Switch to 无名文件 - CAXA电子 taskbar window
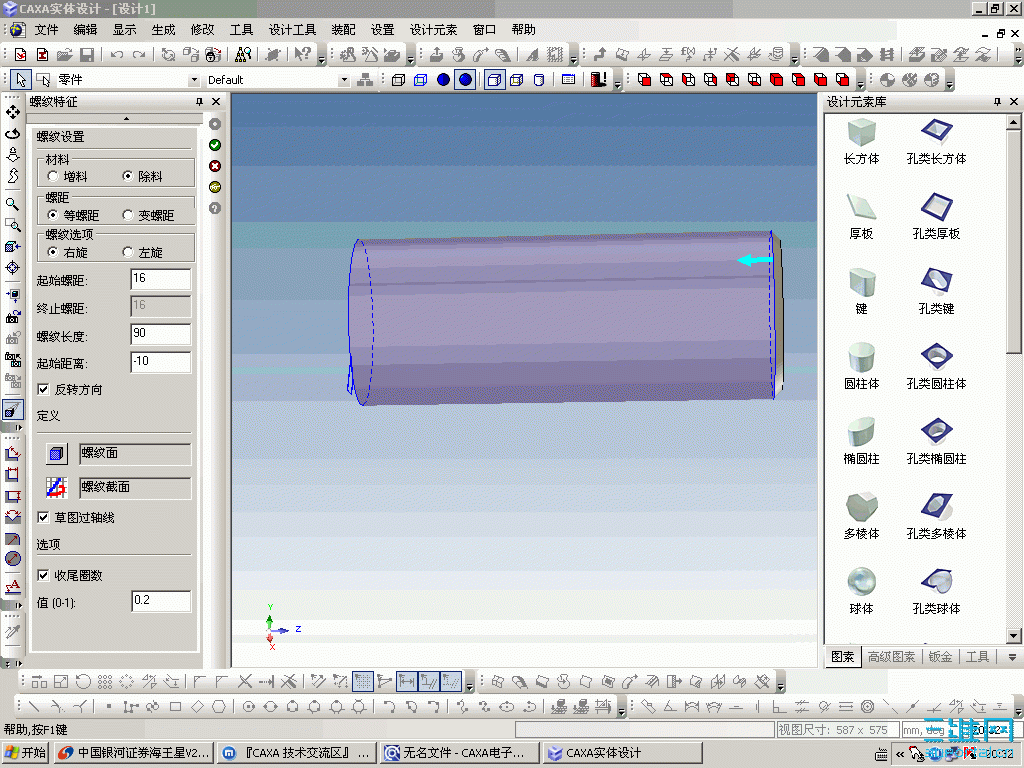The height and width of the screenshot is (768, 1024). [460, 753]
